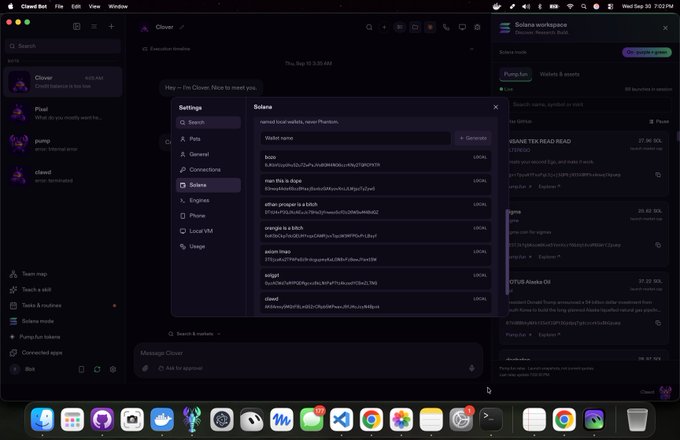
Task: Switch to the Pump.fun tab
Action: tap(516, 74)
